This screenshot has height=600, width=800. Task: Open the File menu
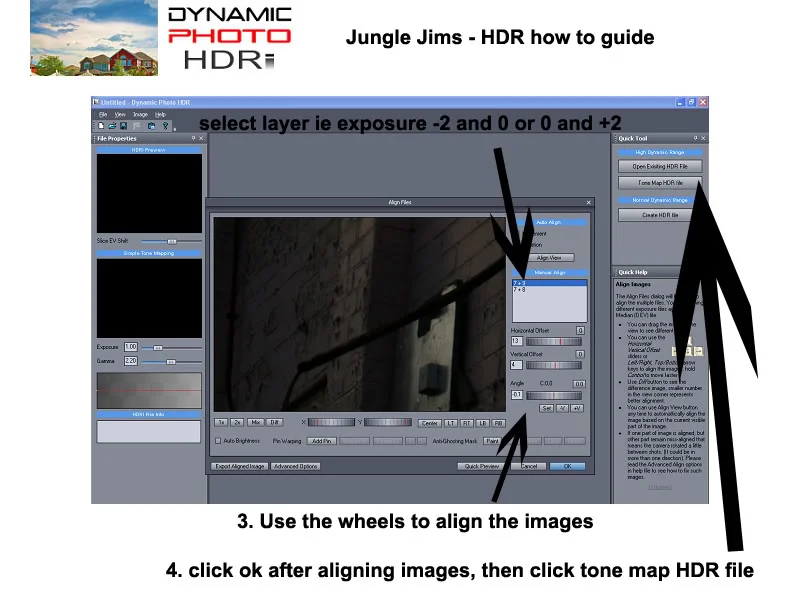103,115
